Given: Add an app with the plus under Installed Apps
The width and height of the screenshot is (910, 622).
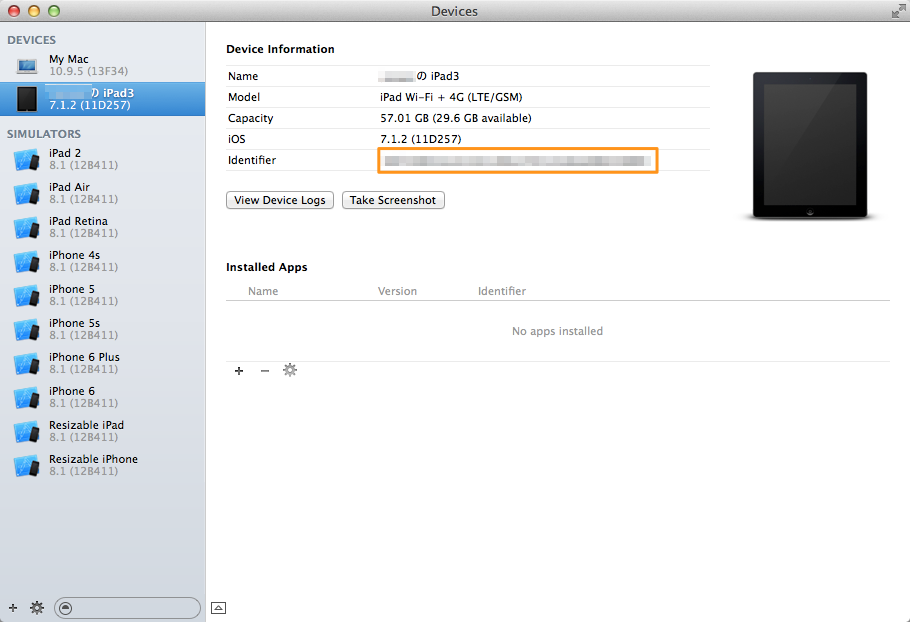Looking at the screenshot, I should 239,371.
